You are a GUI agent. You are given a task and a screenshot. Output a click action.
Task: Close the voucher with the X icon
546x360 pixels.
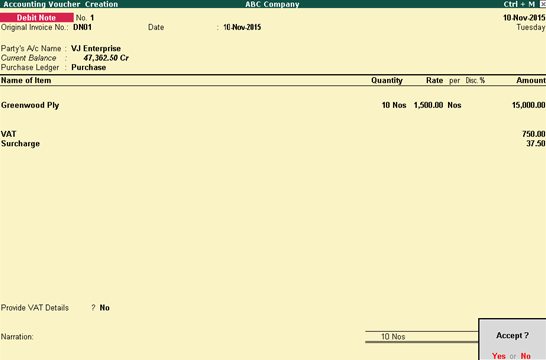(x=543, y=4)
